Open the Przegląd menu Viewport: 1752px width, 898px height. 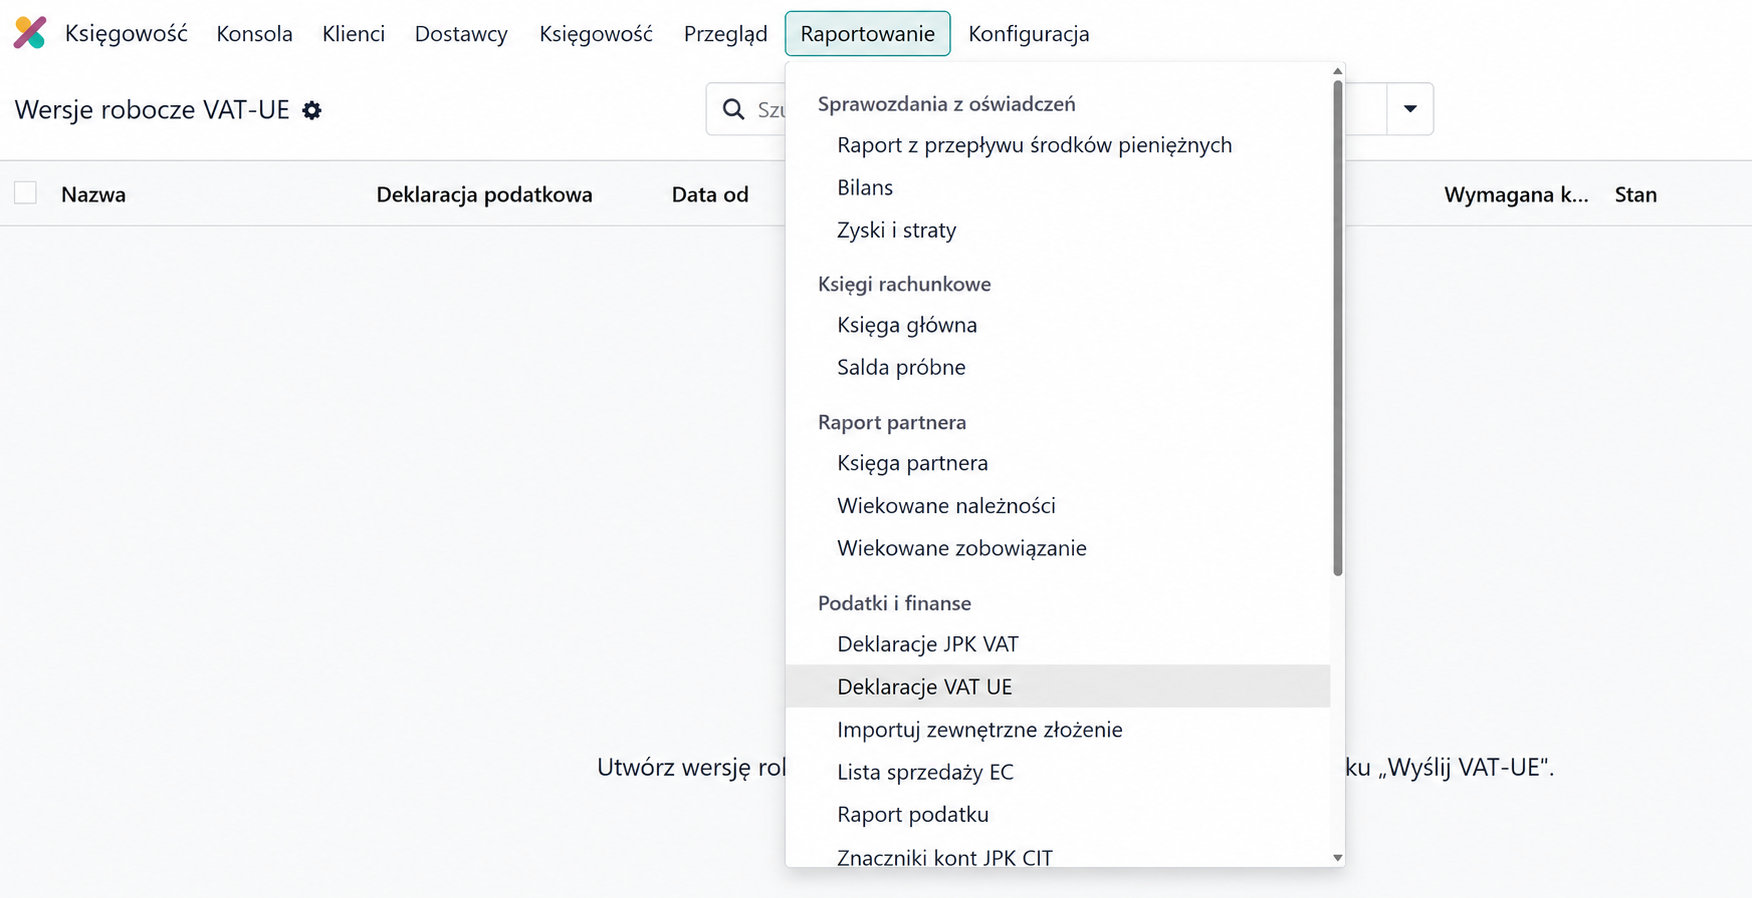(725, 33)
